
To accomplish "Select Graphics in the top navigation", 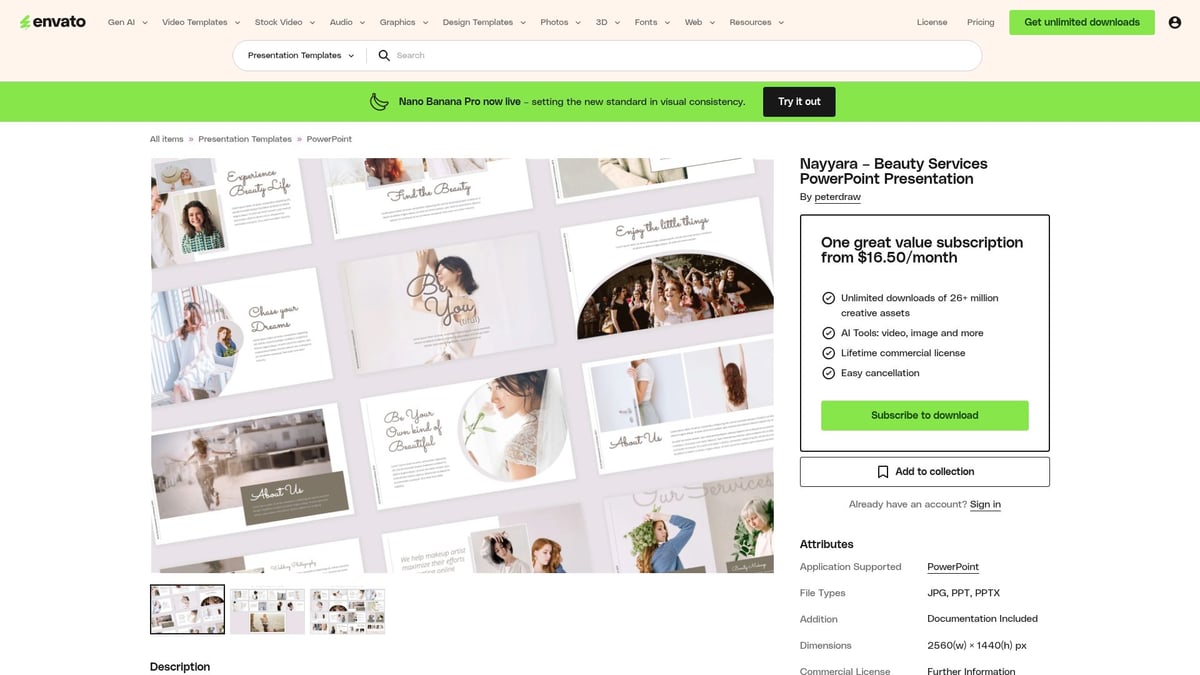I will [397, 21].
